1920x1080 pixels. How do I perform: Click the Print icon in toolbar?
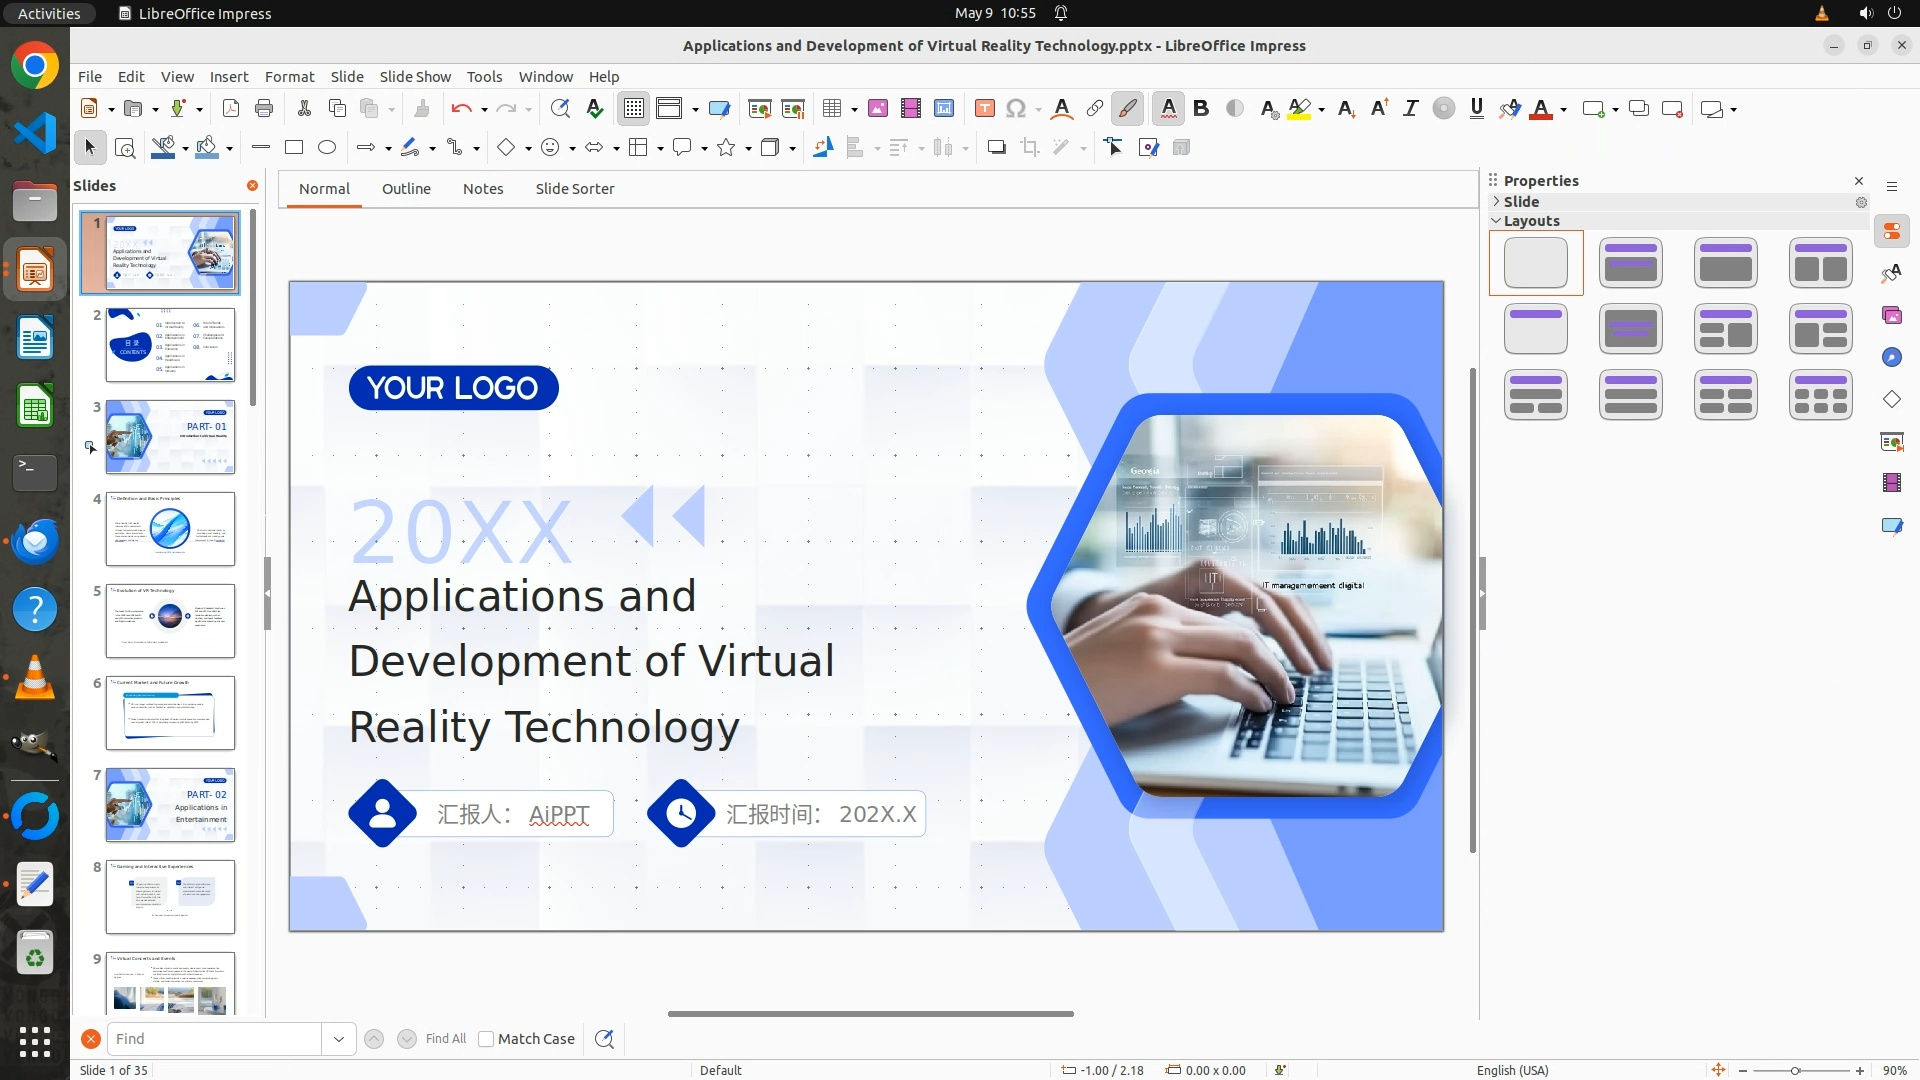(x=264, y=109)
